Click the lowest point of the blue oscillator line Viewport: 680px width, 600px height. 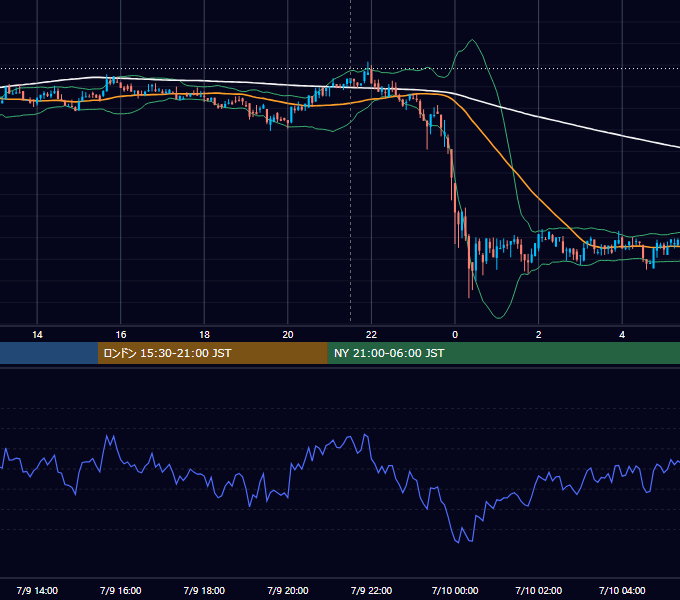(458, 542)
